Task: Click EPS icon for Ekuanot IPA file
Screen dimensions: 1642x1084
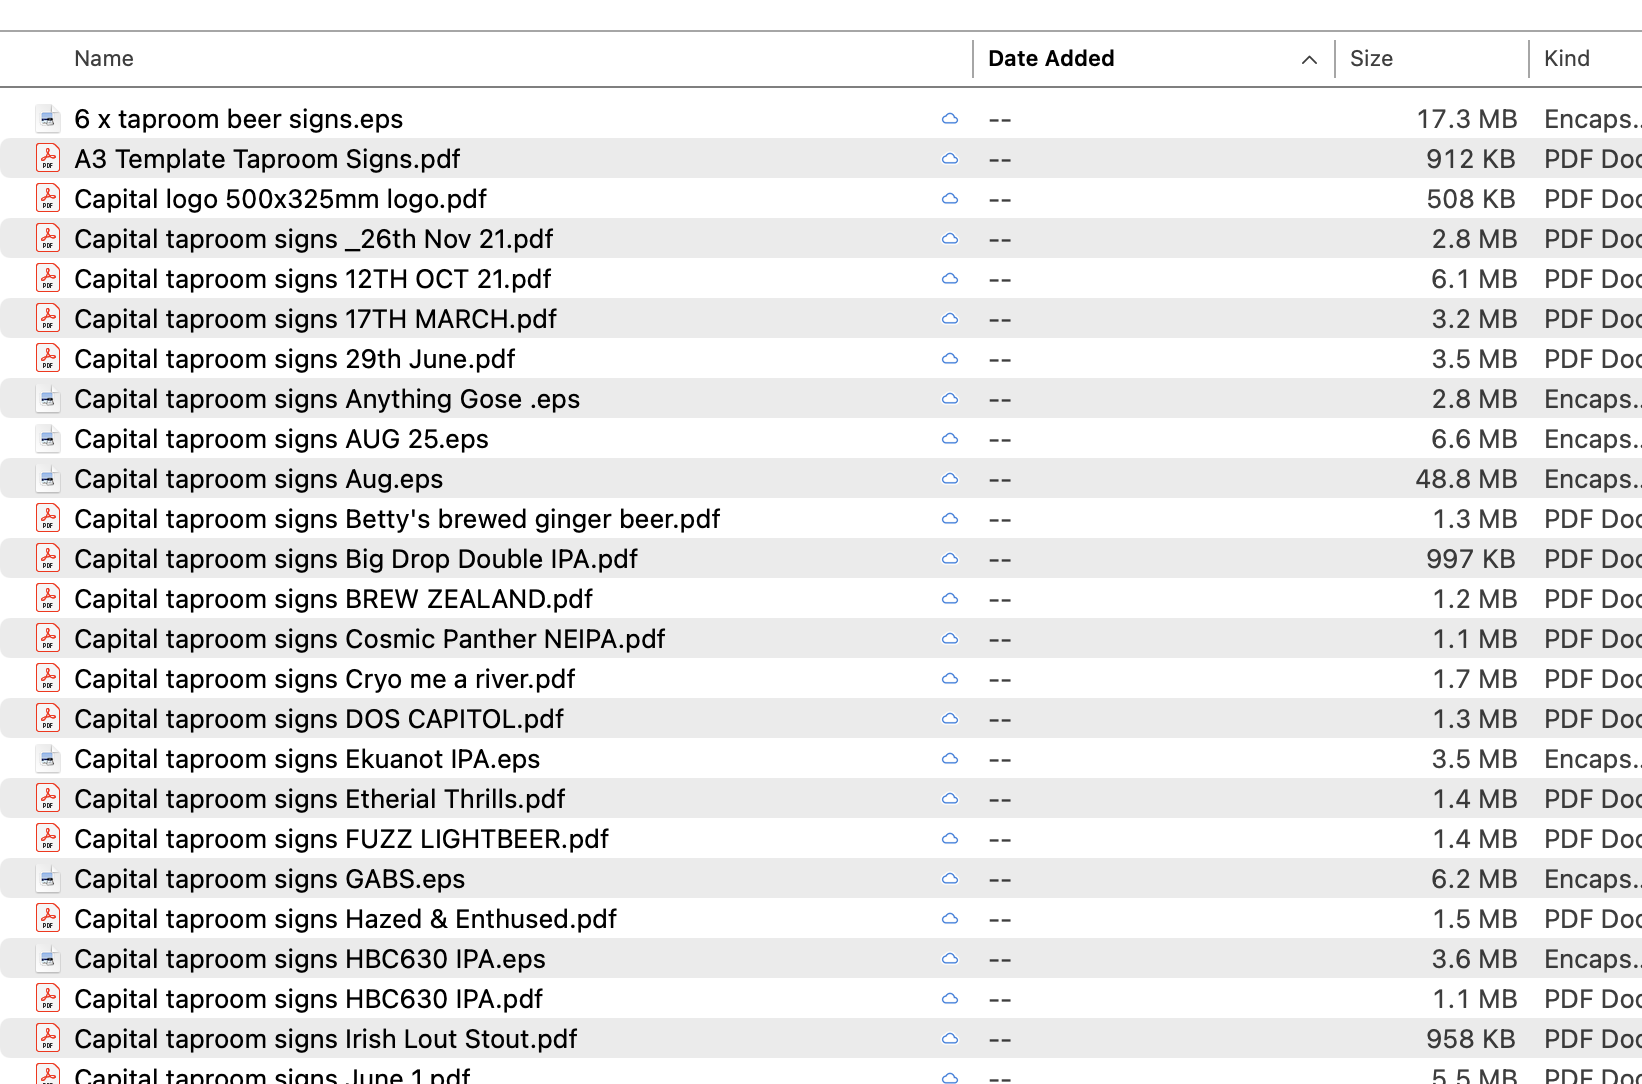Action: pyautogui.click(x=48, y=759)
